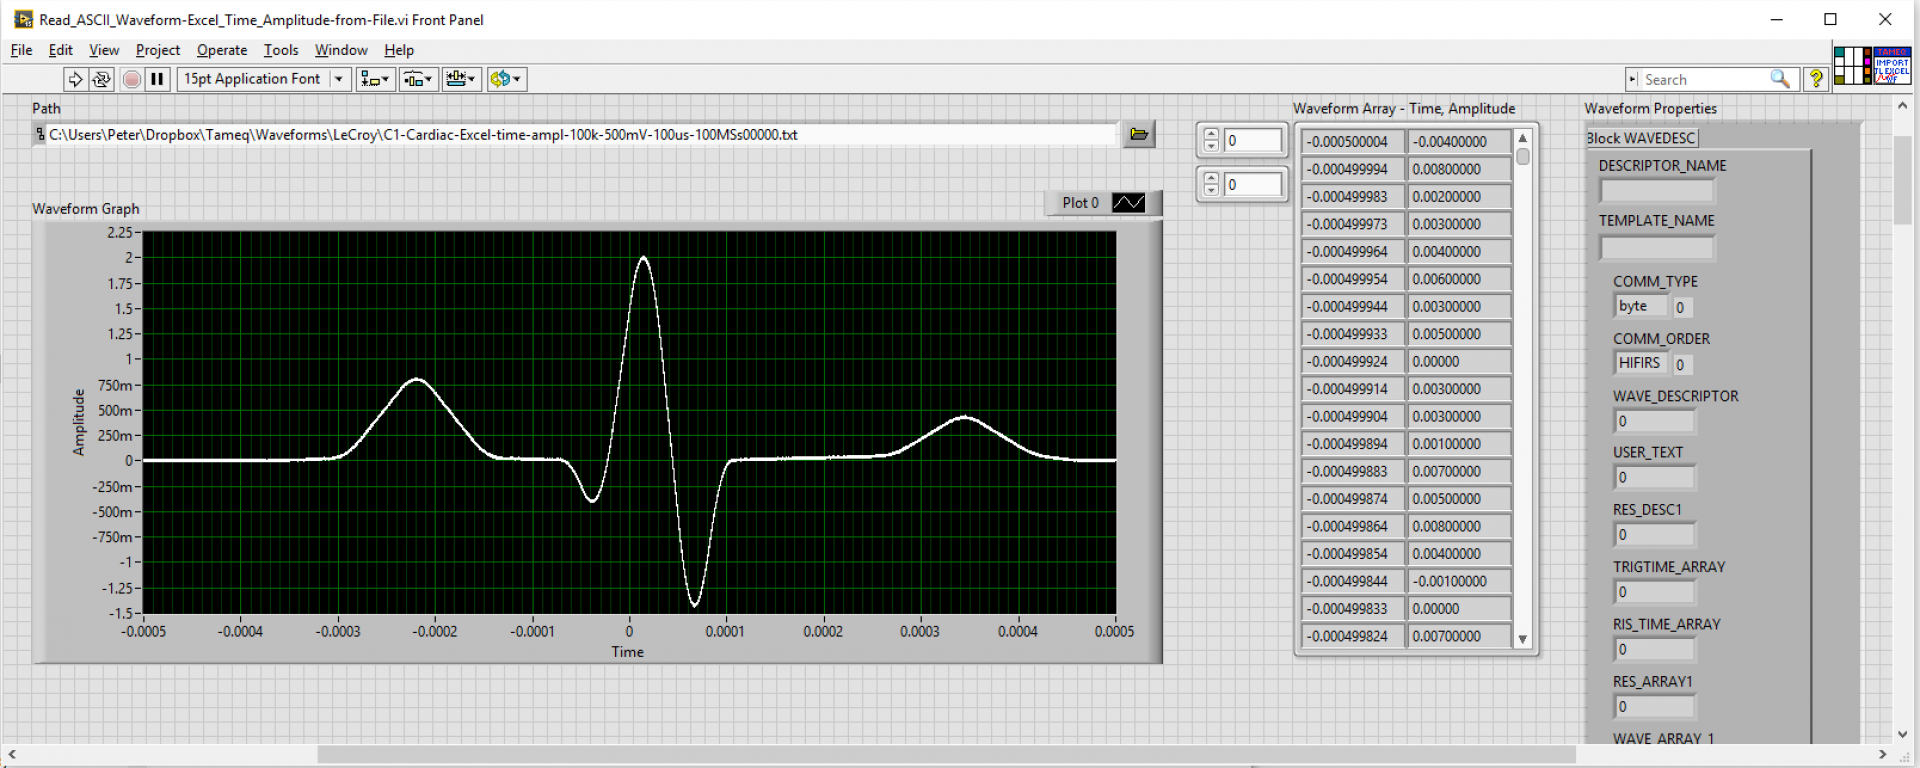Click the Plot 0 legend line sample
This screenshot has width=1920, height=768.
(1128, 203)
